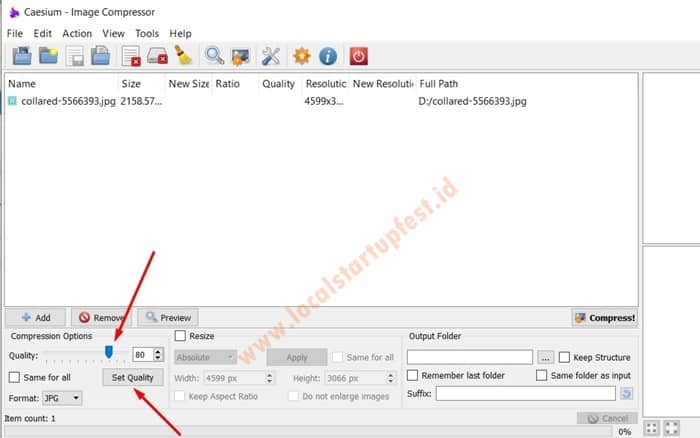Click the Save List toolbar icon
Screen dimensions: 700x438
pyautogui.click(x=75, y=57)
